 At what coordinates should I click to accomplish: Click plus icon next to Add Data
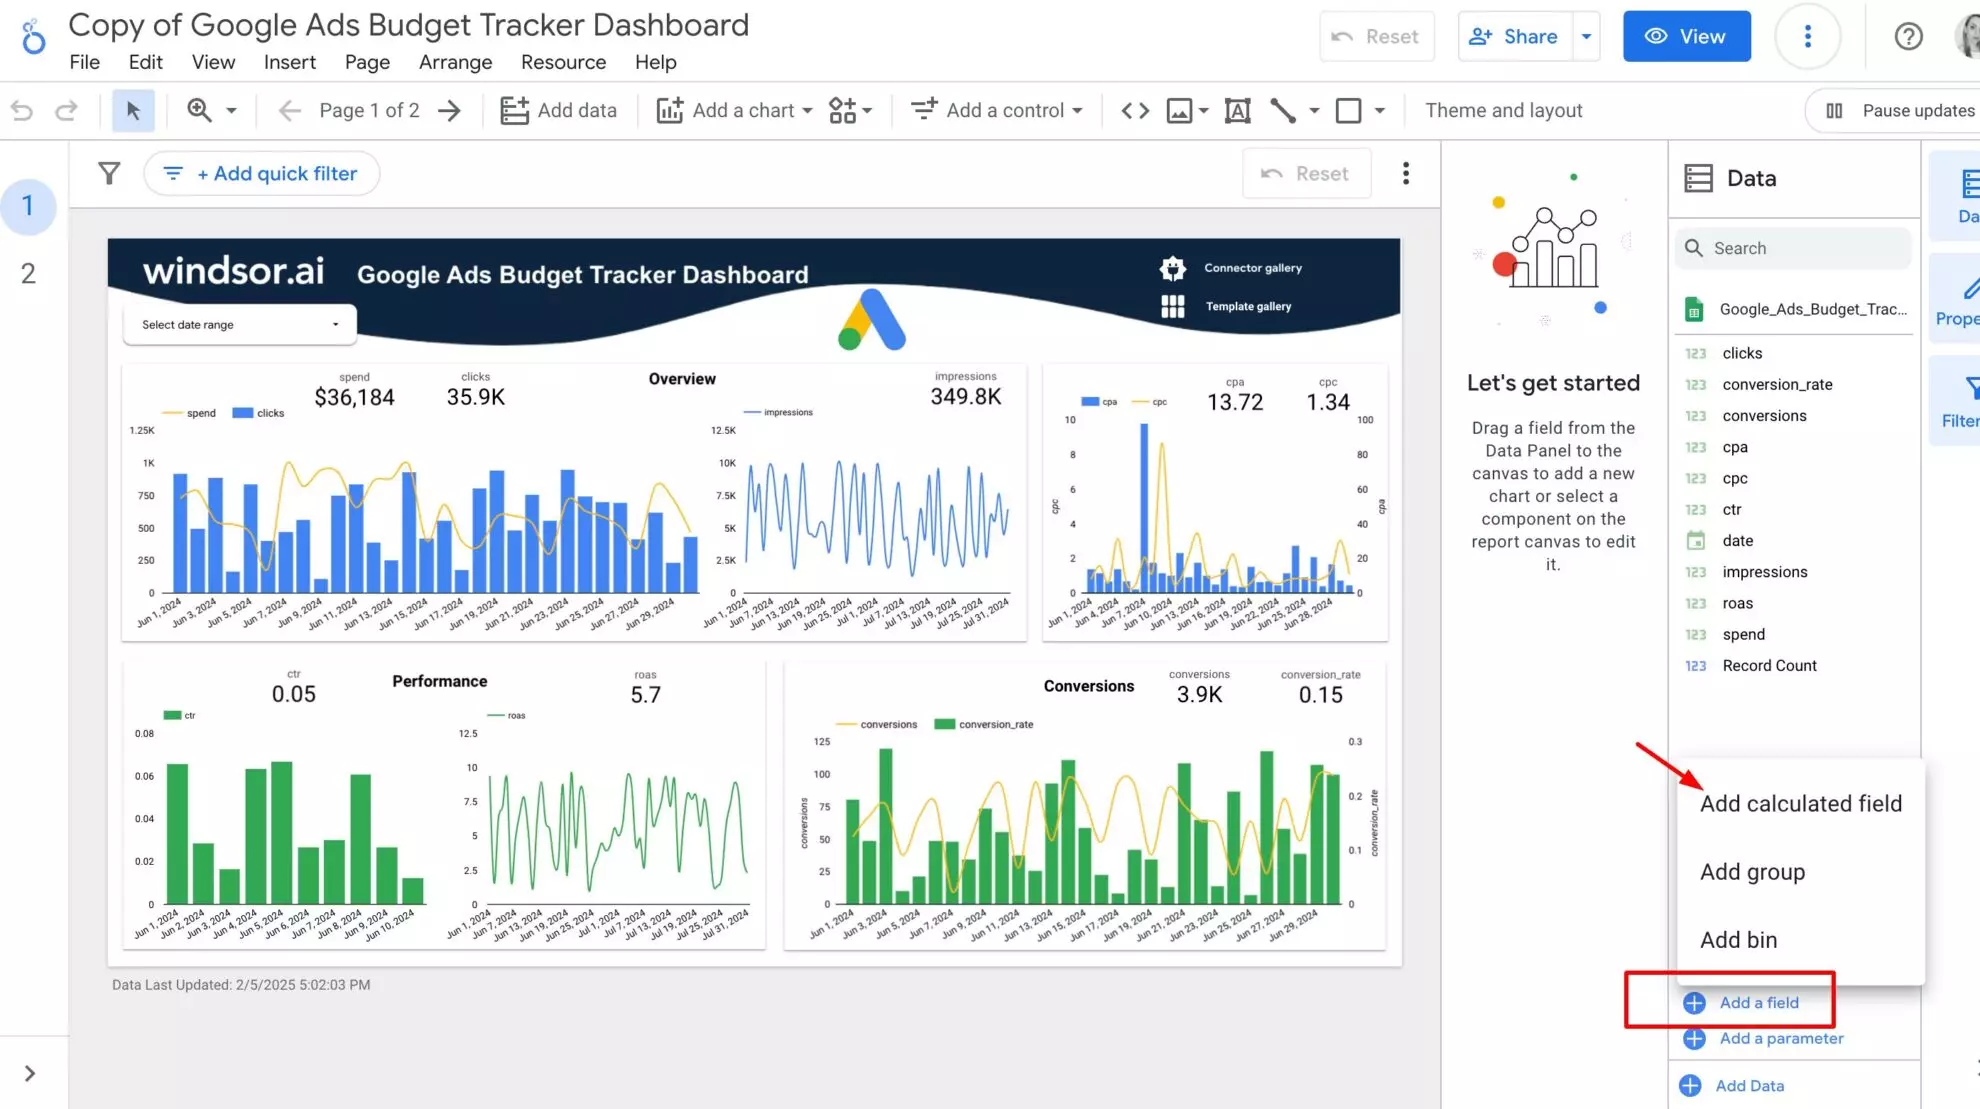pyautogui.click(x=1690, y=1086)
